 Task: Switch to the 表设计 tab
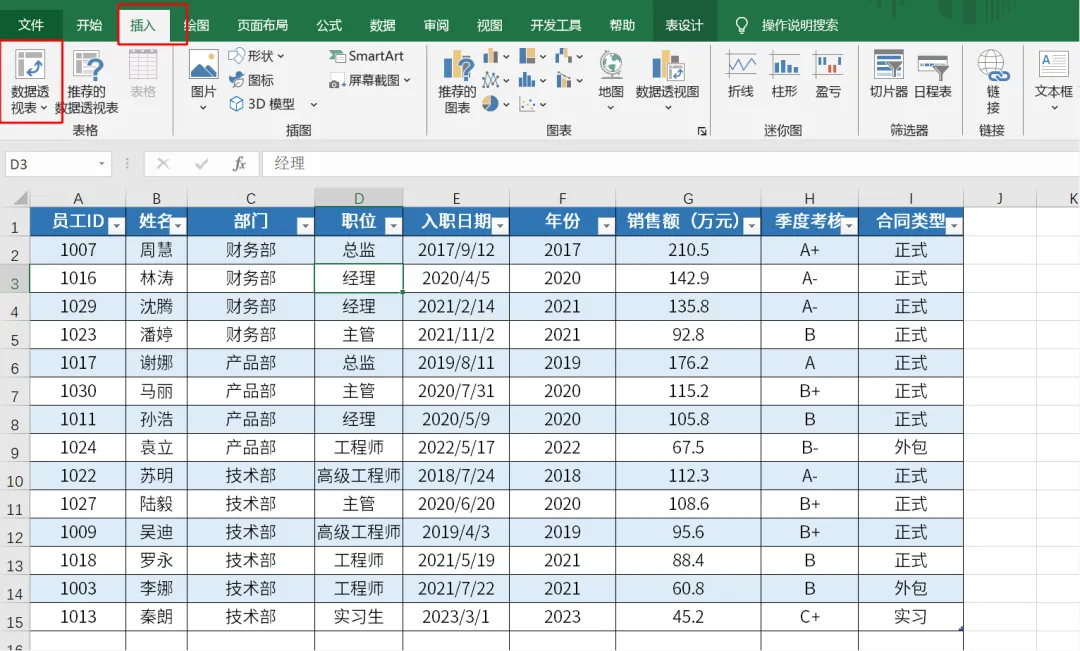point(684,25)
